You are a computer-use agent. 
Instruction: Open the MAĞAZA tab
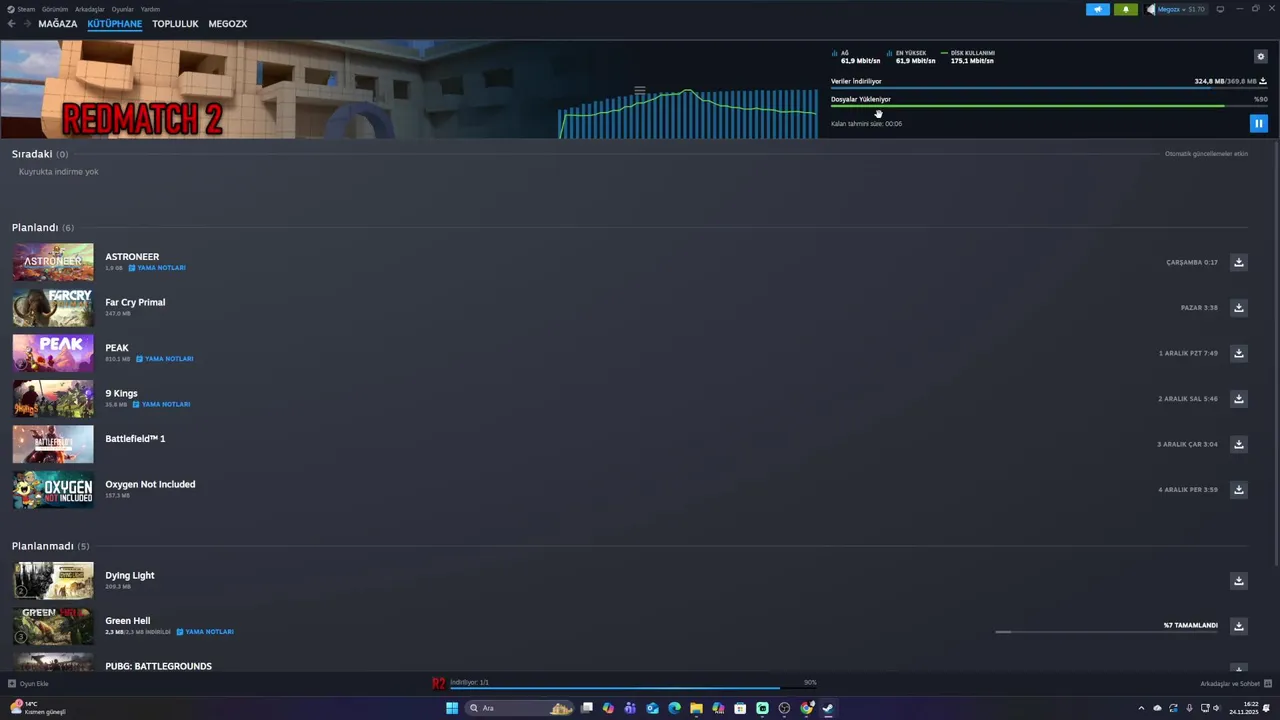tap(58, 24)
